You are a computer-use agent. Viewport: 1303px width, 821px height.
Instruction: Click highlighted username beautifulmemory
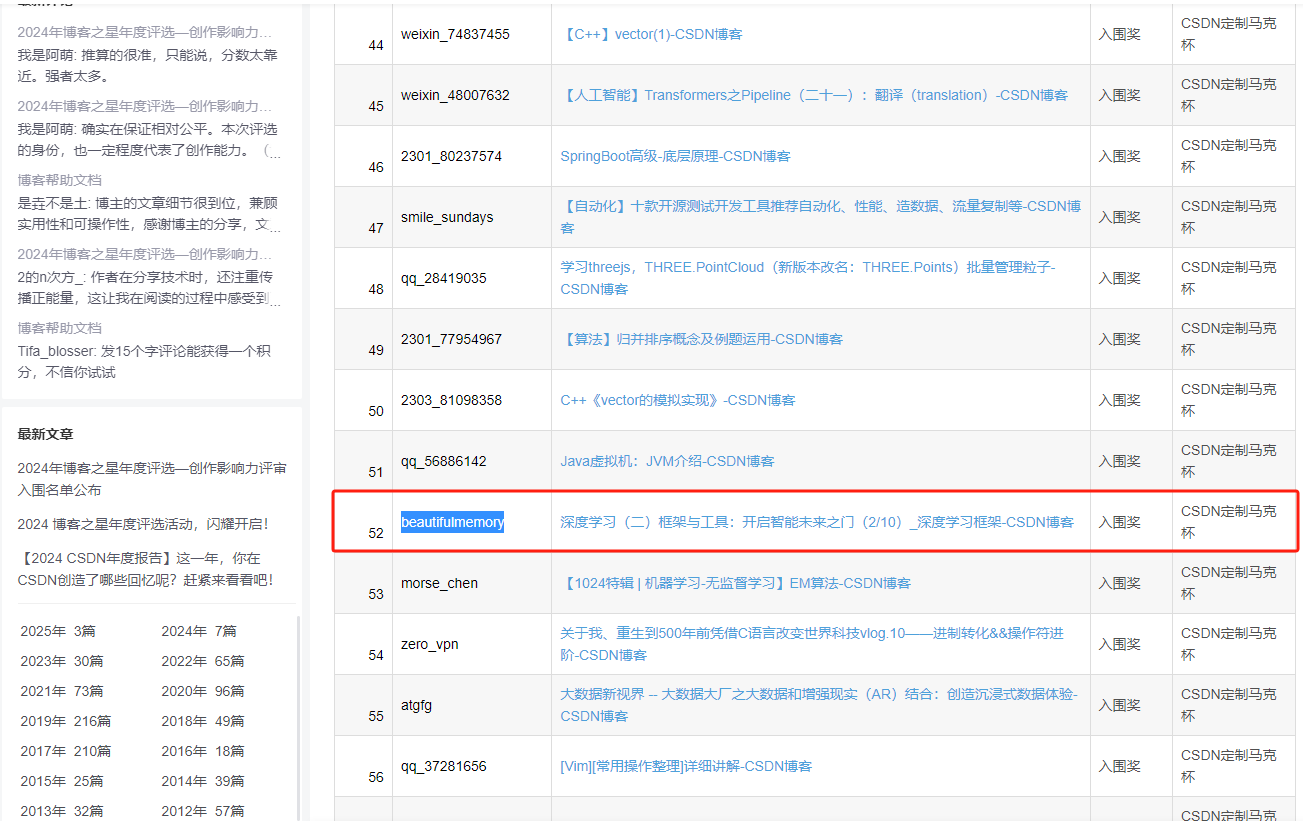[x=453, y=522]
